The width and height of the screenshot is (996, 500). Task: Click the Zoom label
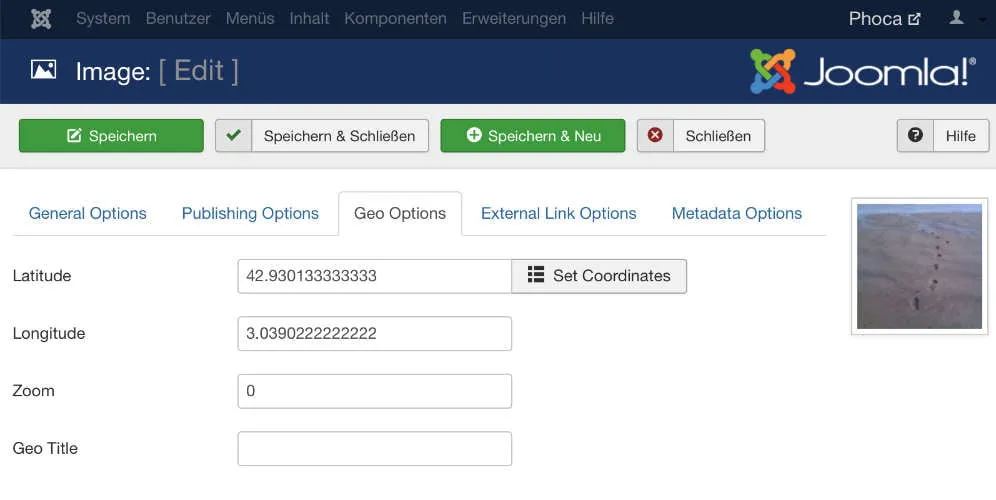(34, 391)
